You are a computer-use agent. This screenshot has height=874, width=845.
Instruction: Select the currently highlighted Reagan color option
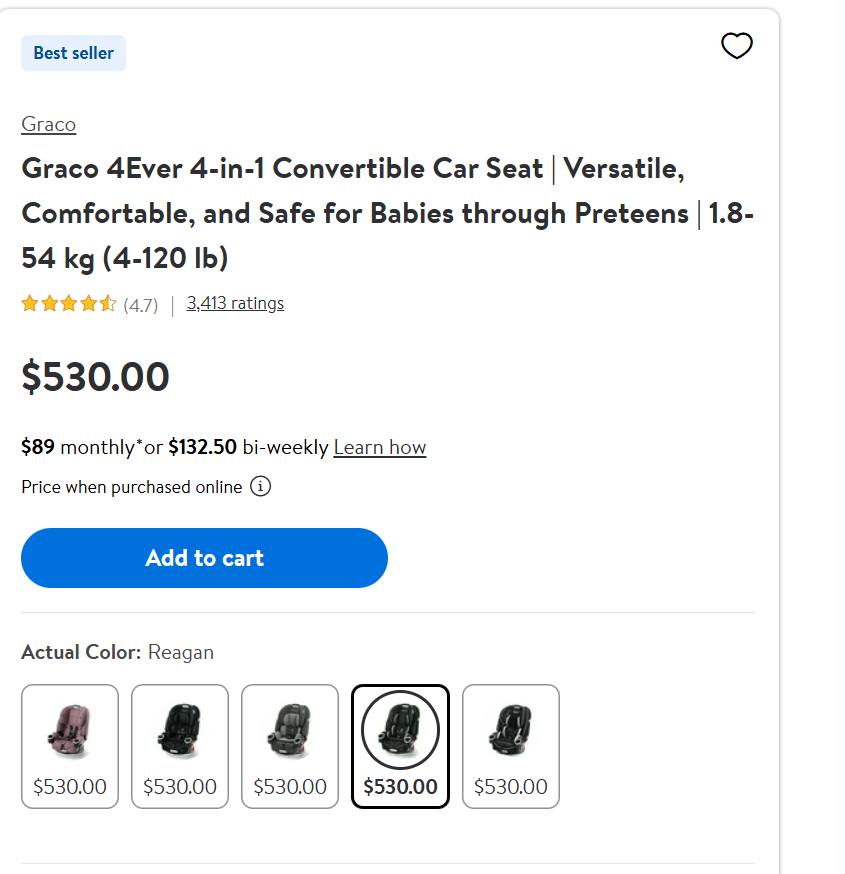tap(400, 745)
